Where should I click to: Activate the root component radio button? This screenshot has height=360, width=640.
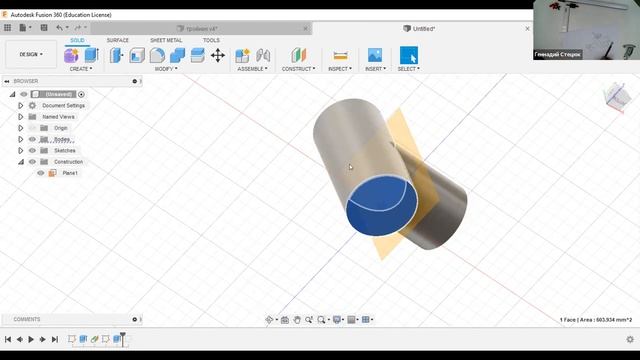coord(81,94)
